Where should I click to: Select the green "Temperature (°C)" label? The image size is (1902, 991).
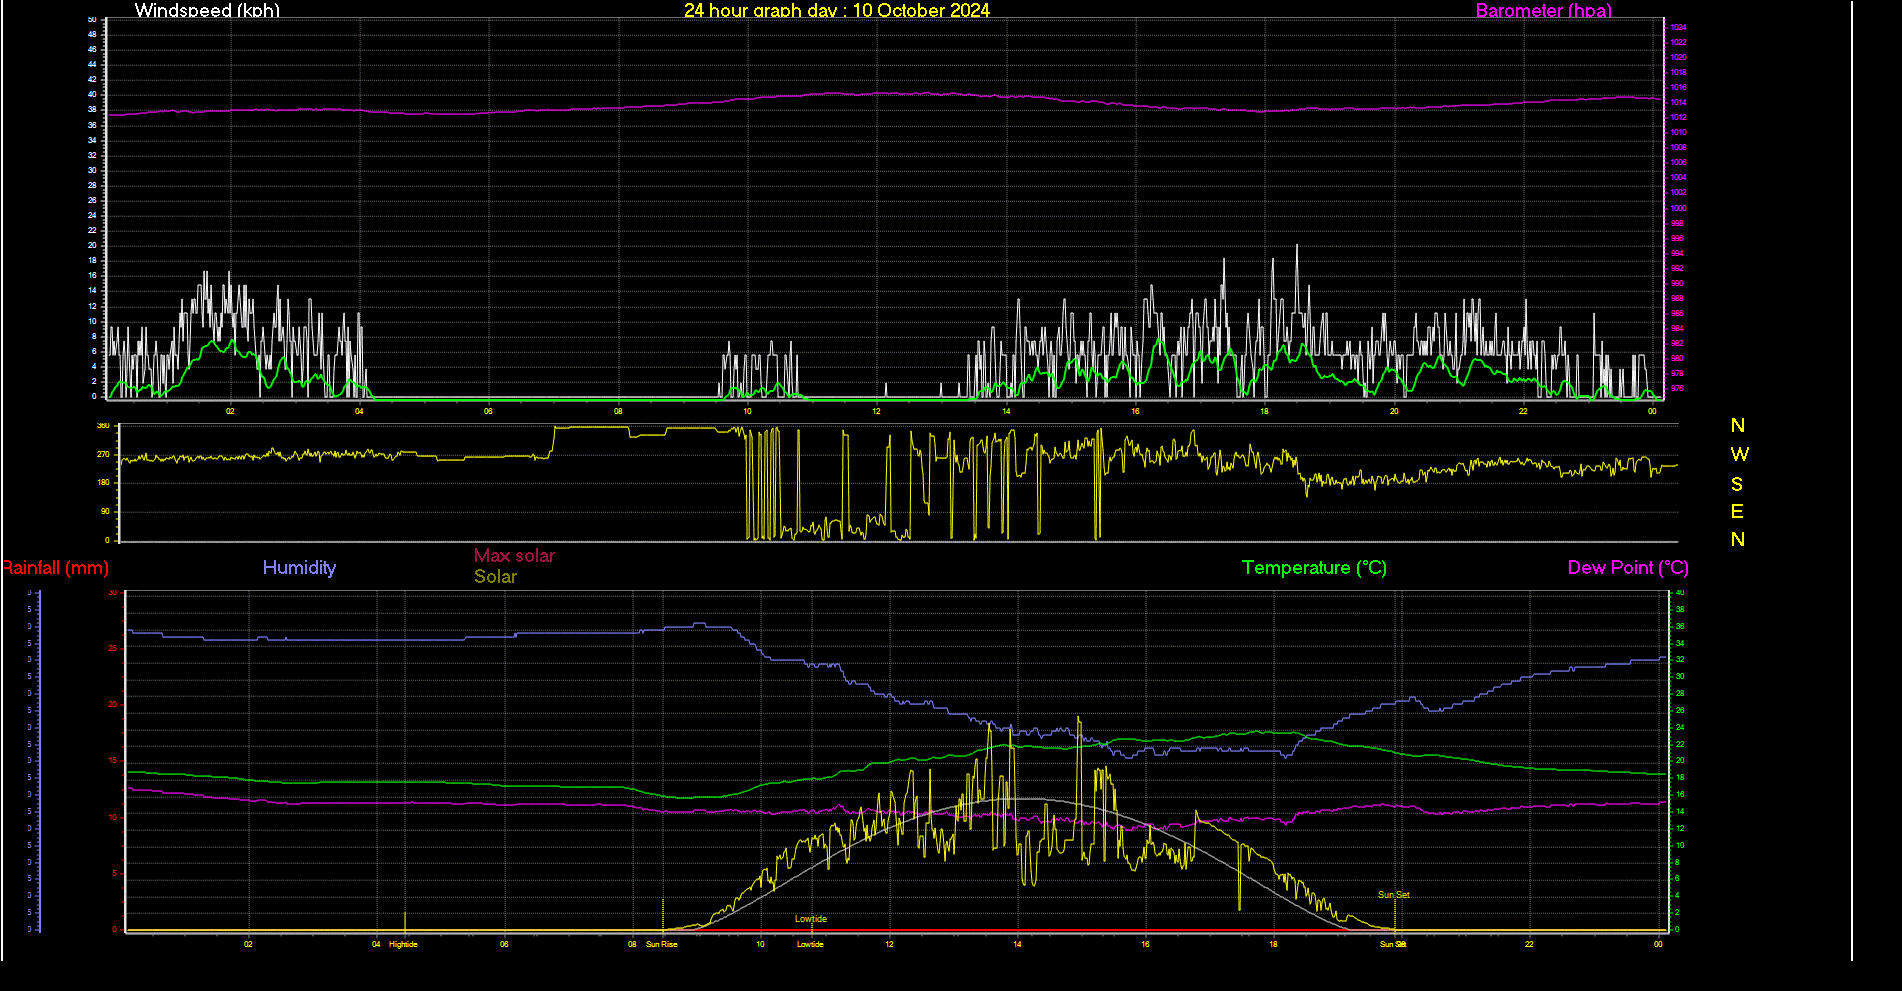(x=1314, y=568)
